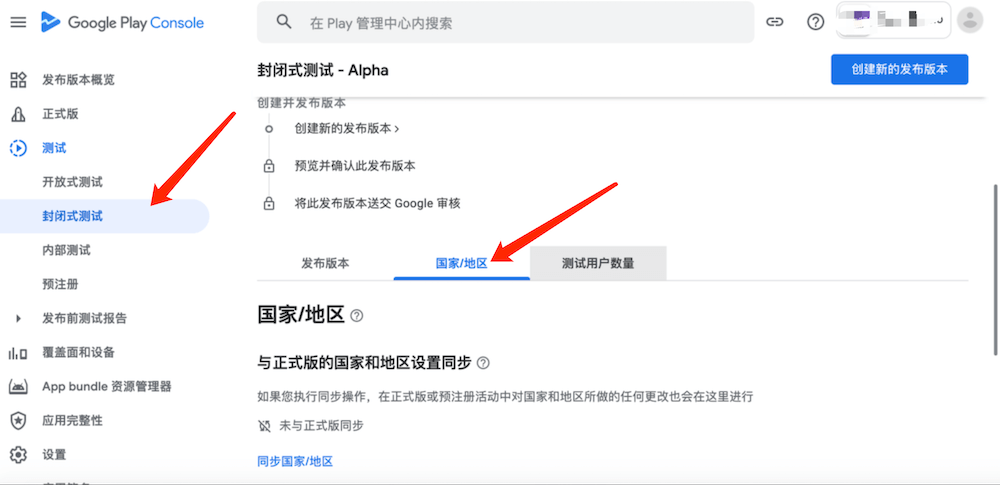Screen dimensions: 1000x485
Task: Open the user account avatar
Action: [969, 20]
